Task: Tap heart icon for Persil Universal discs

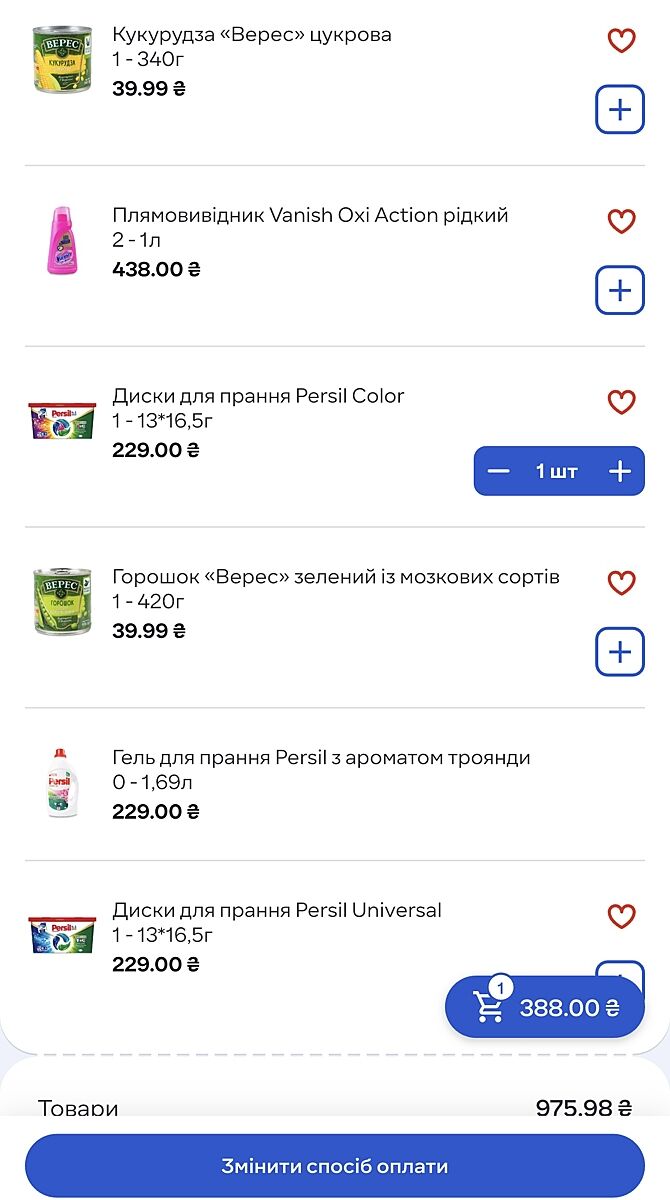Action: [x=621, y=916]
